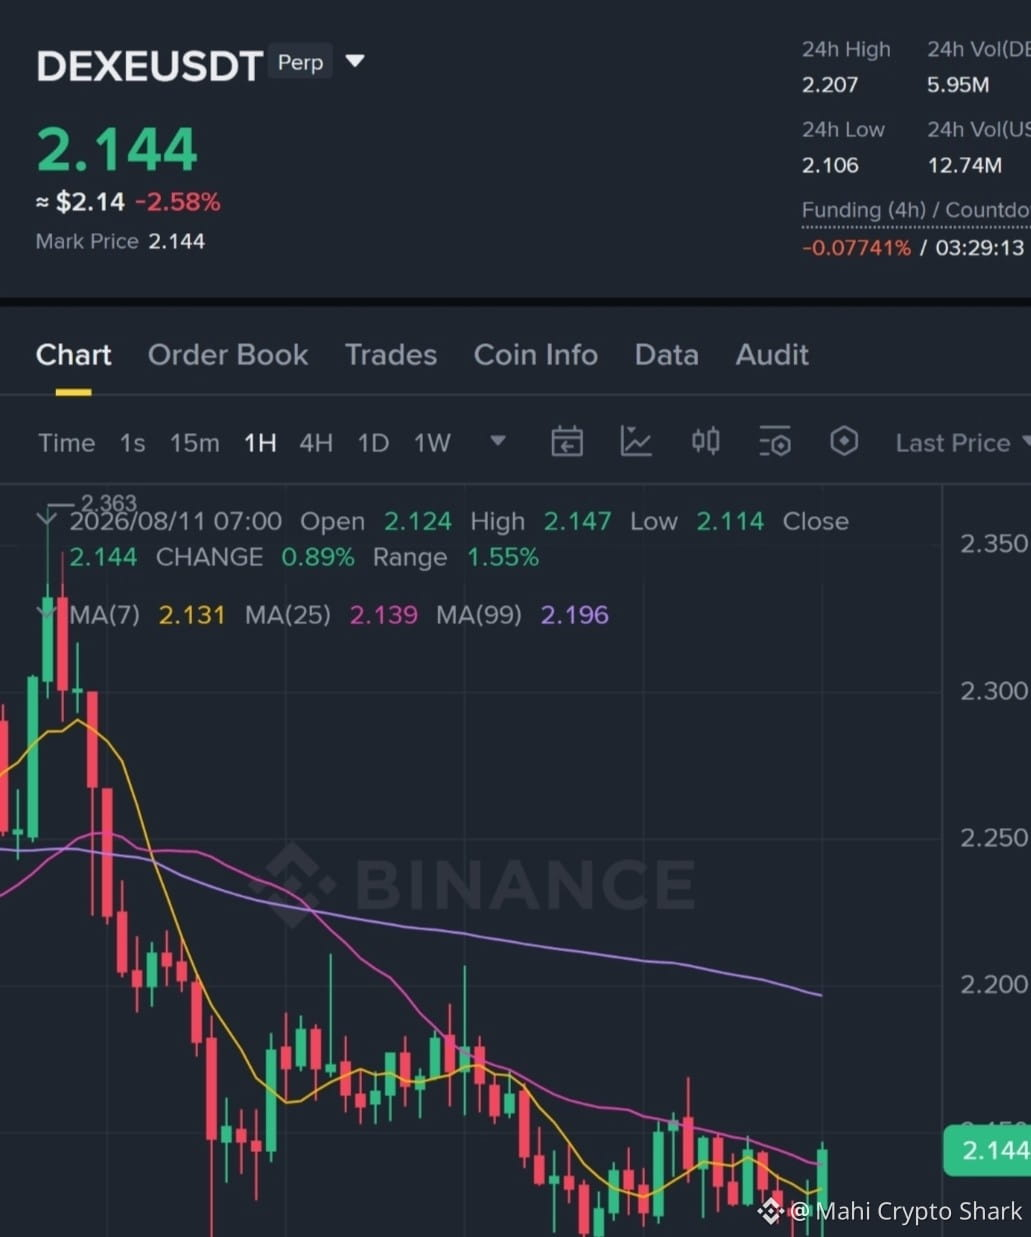This screenshot has height=1237, width=1031.
Task: Click the funding rate -0.07741%
Action: click(856, 248)
